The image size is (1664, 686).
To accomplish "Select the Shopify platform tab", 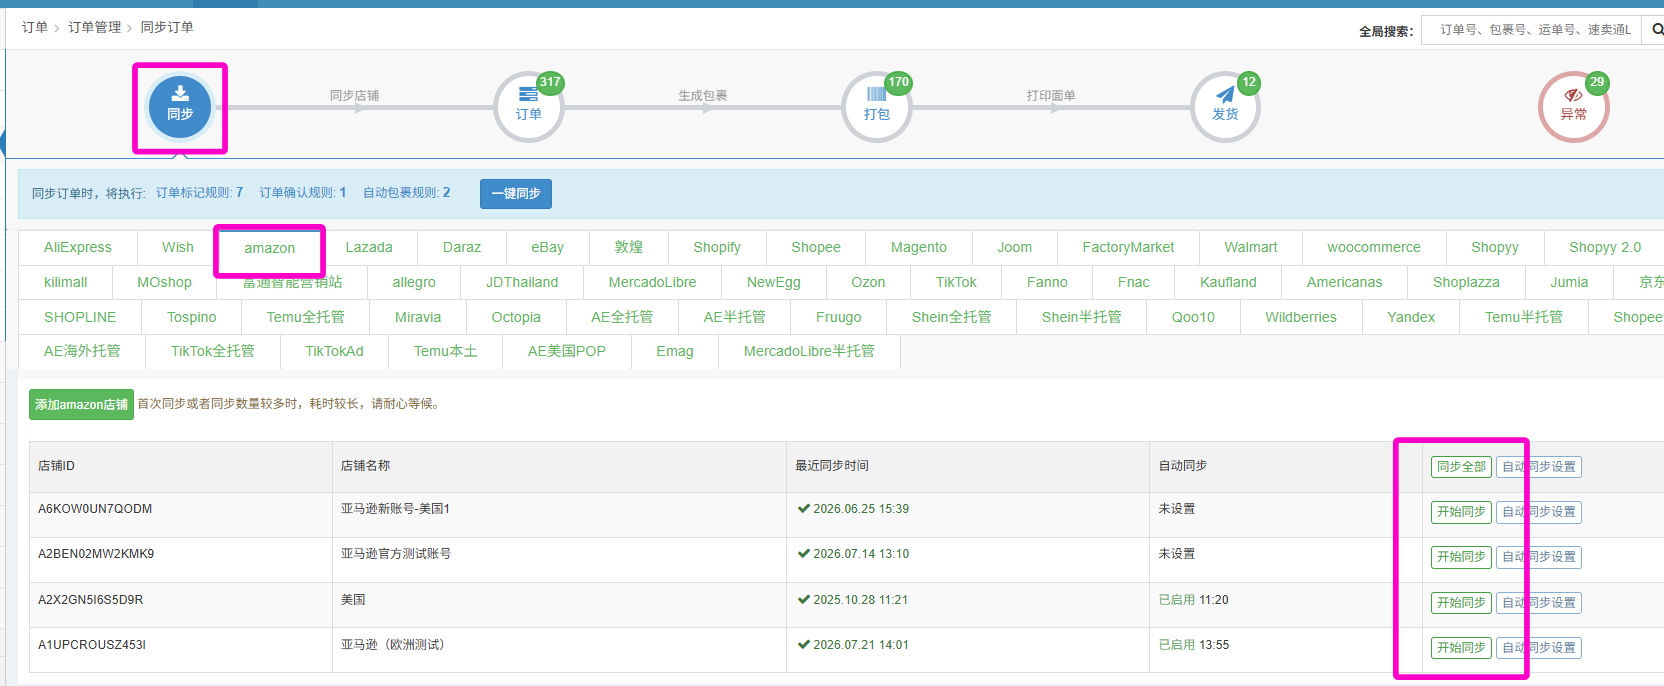I will pyautogui.click(x=717, y=247).
